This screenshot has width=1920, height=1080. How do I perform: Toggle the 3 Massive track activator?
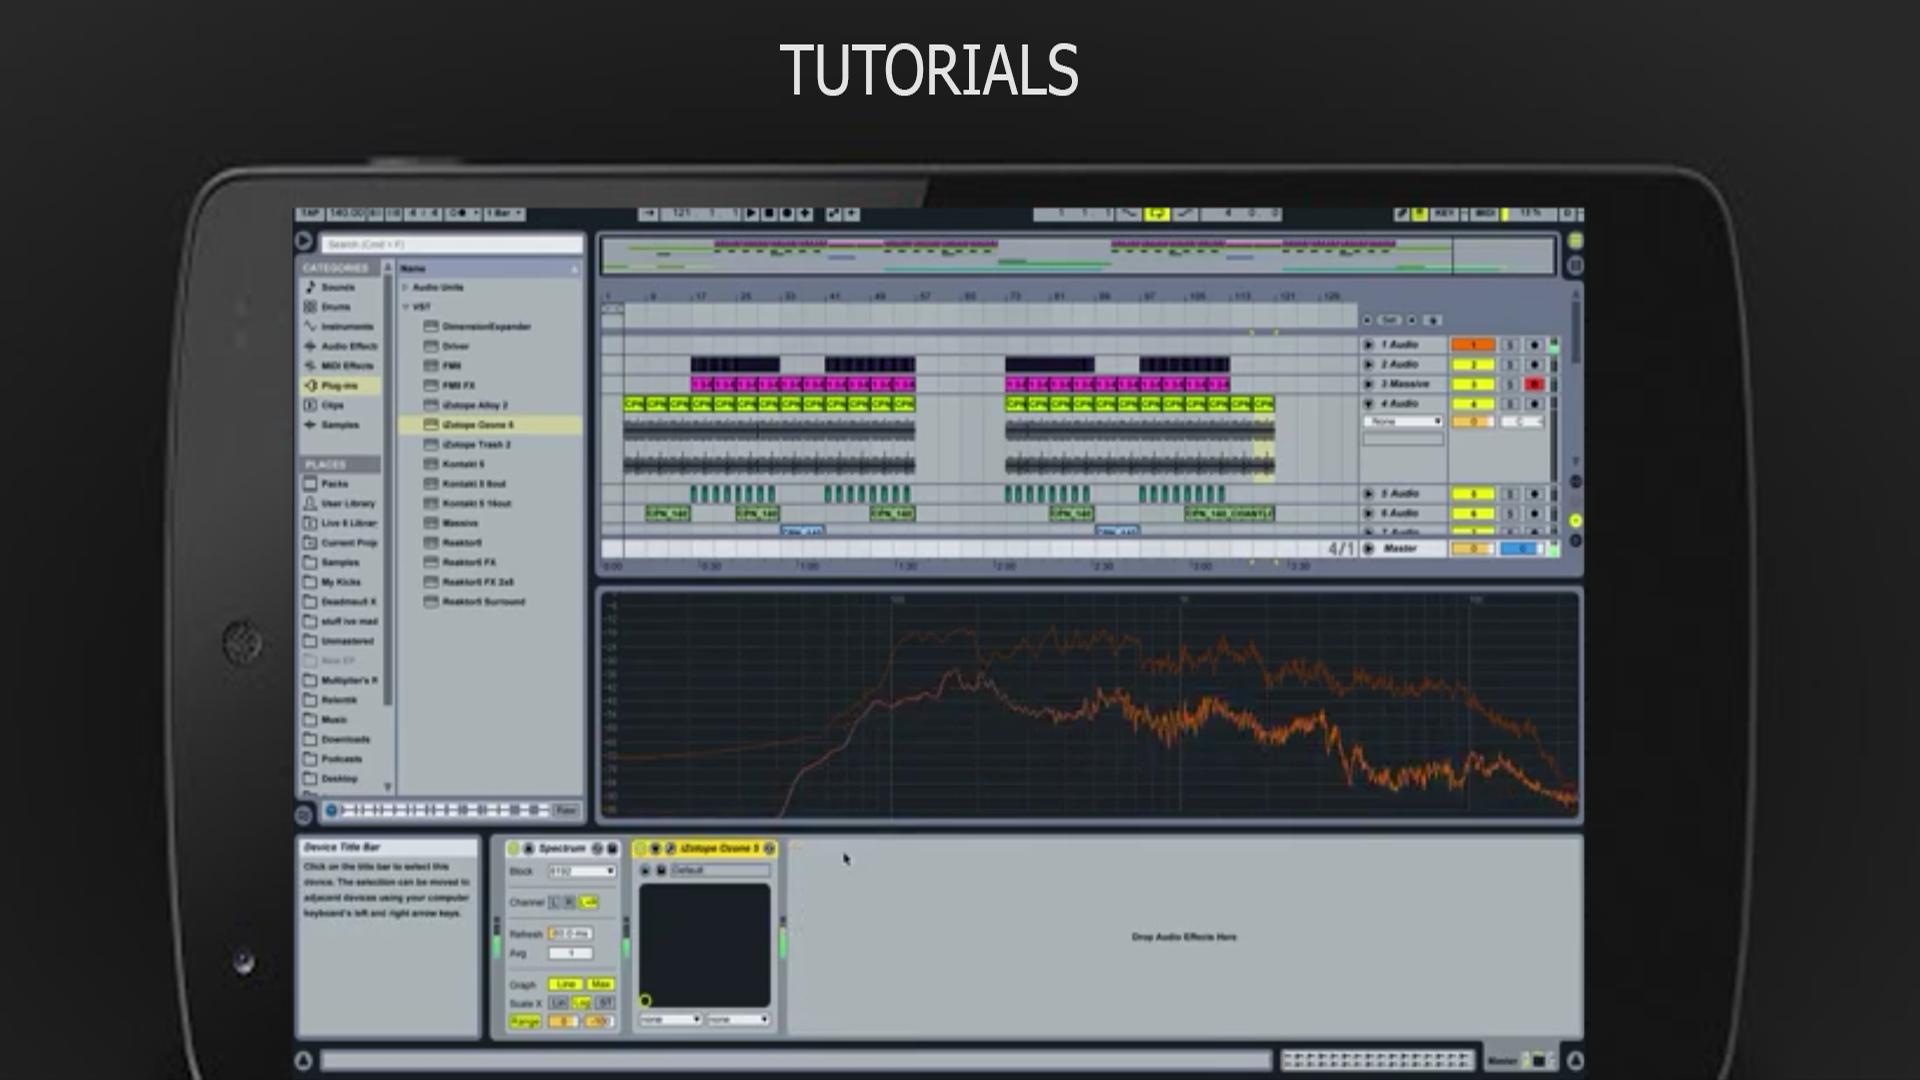coord(1472,384)
